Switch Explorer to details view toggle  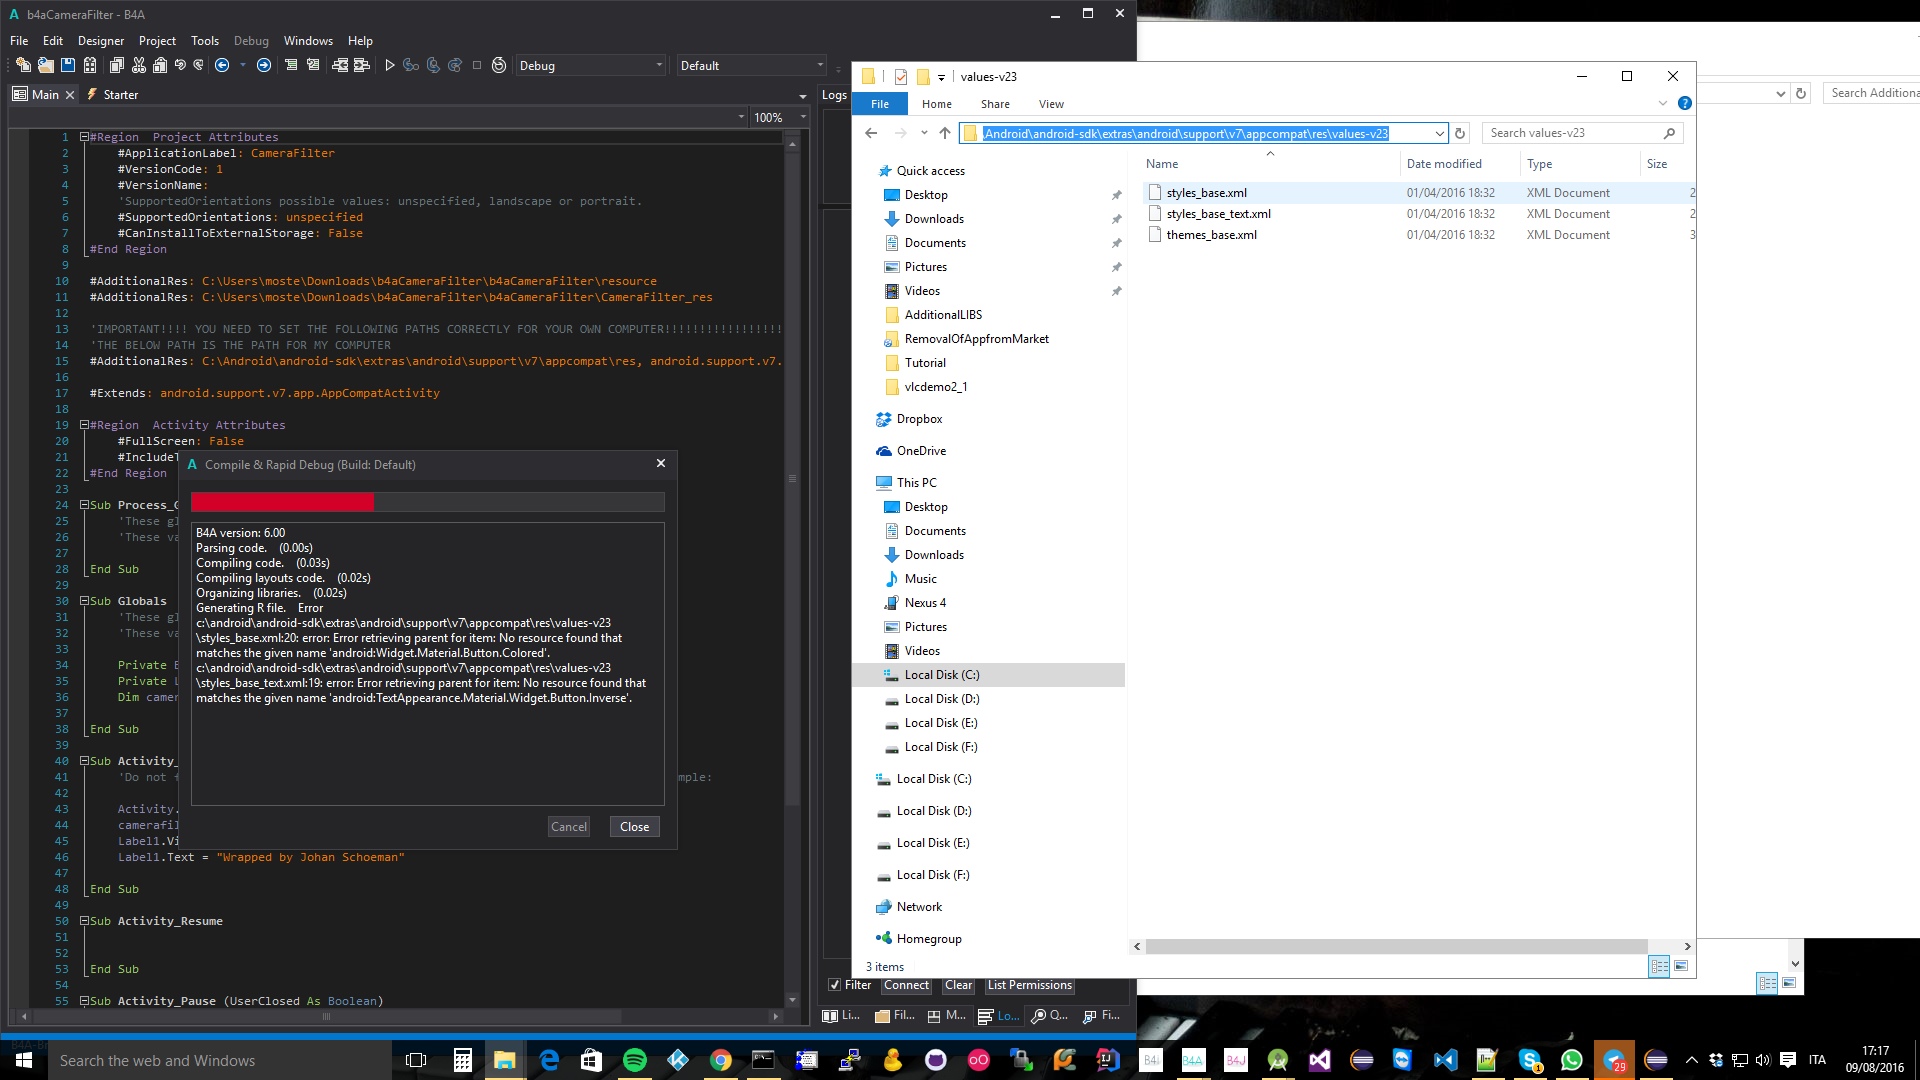coord(1659,966)
